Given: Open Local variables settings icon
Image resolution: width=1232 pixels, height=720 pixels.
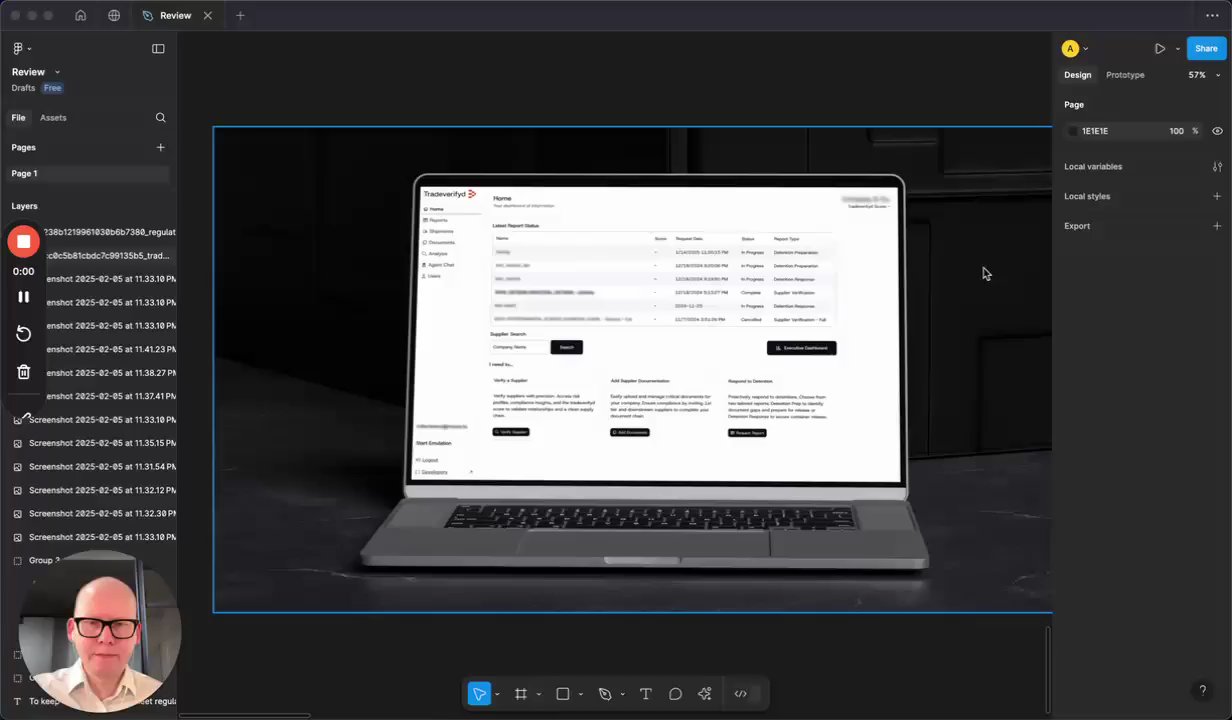Looking at the screenshot, I should point(1217,166).
